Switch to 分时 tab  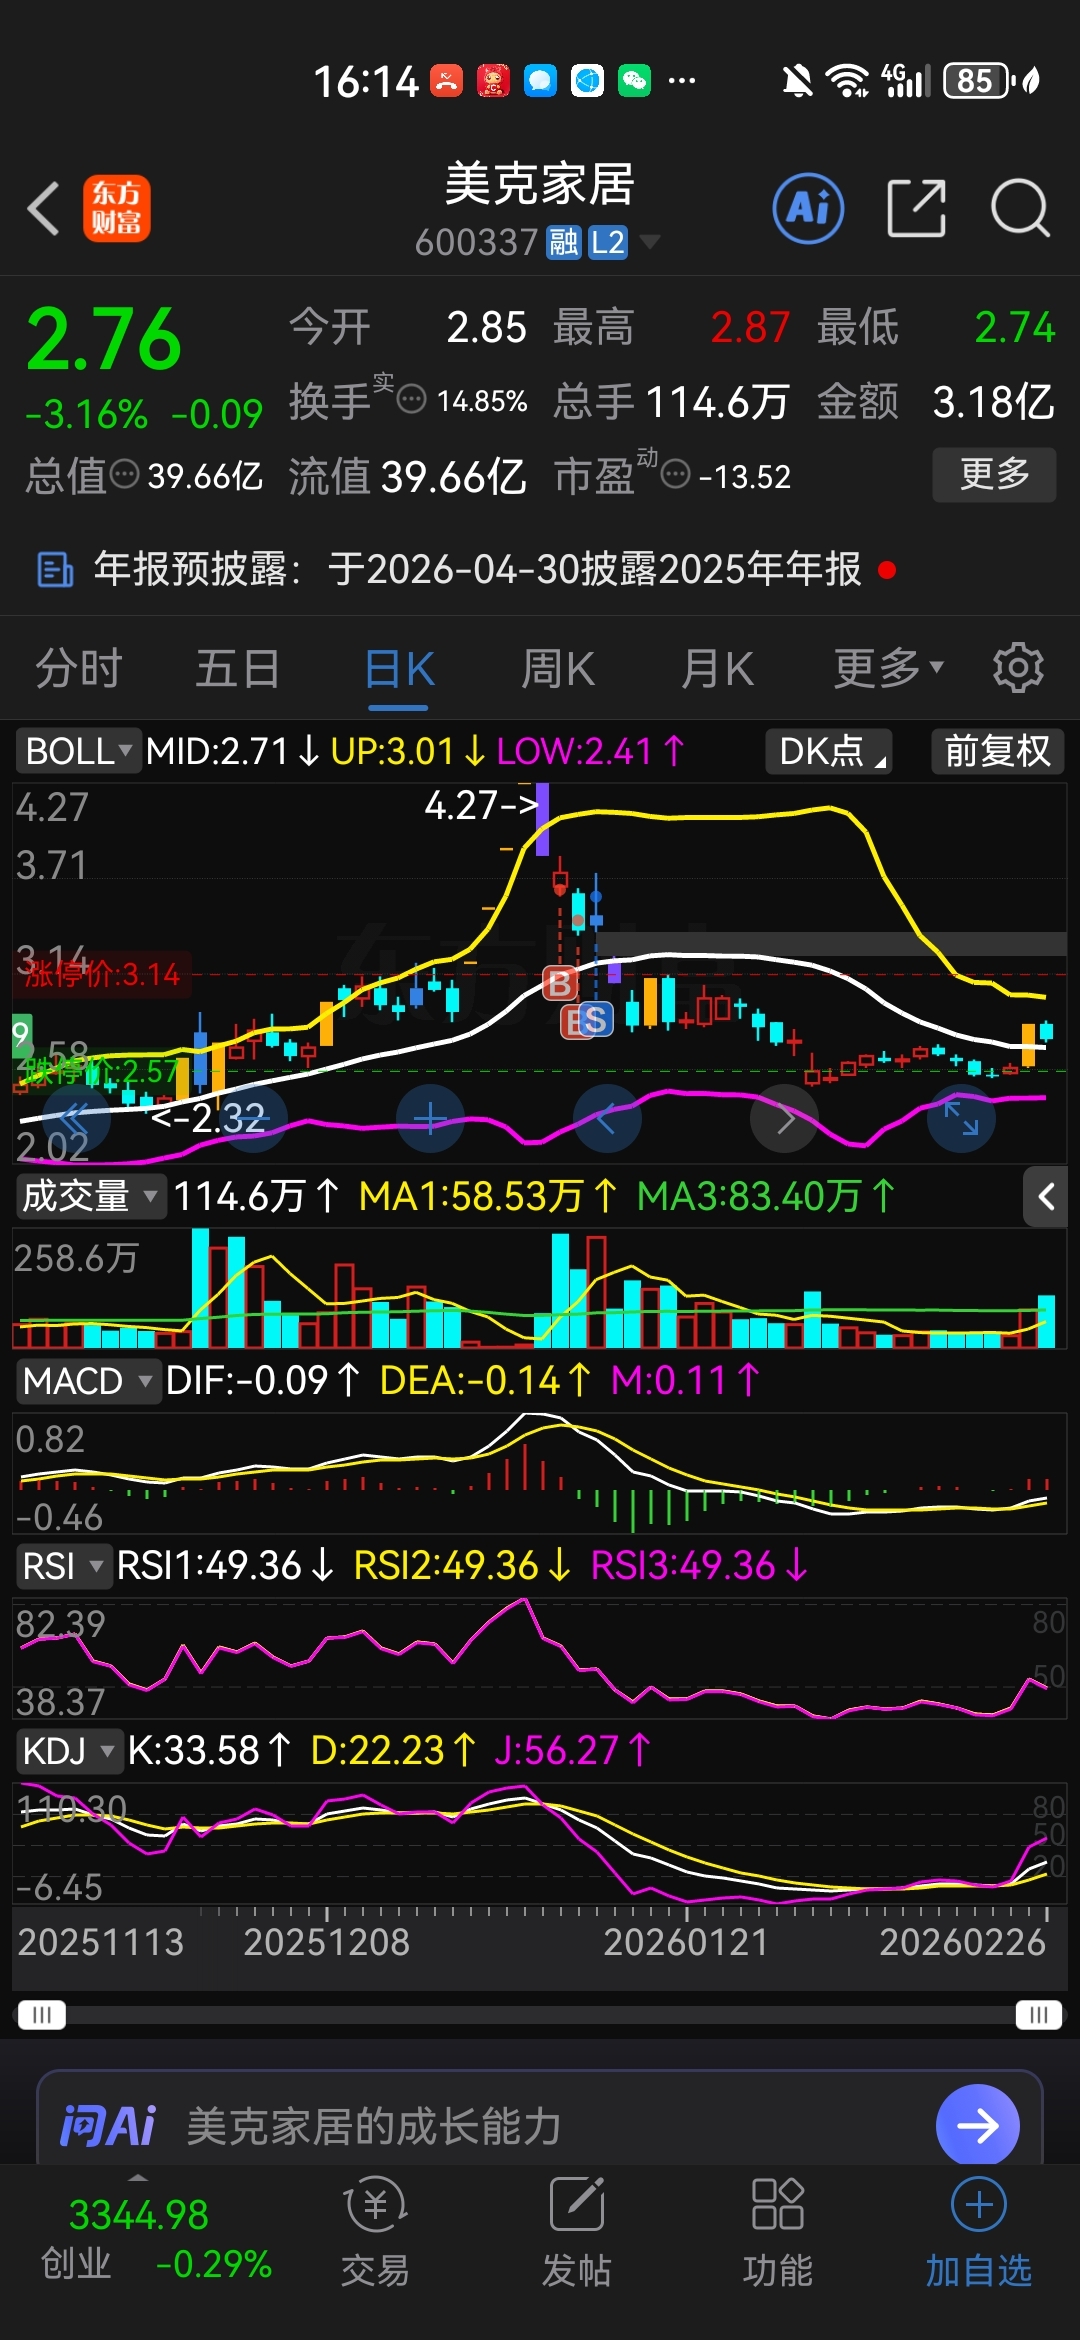pos(79,667)
